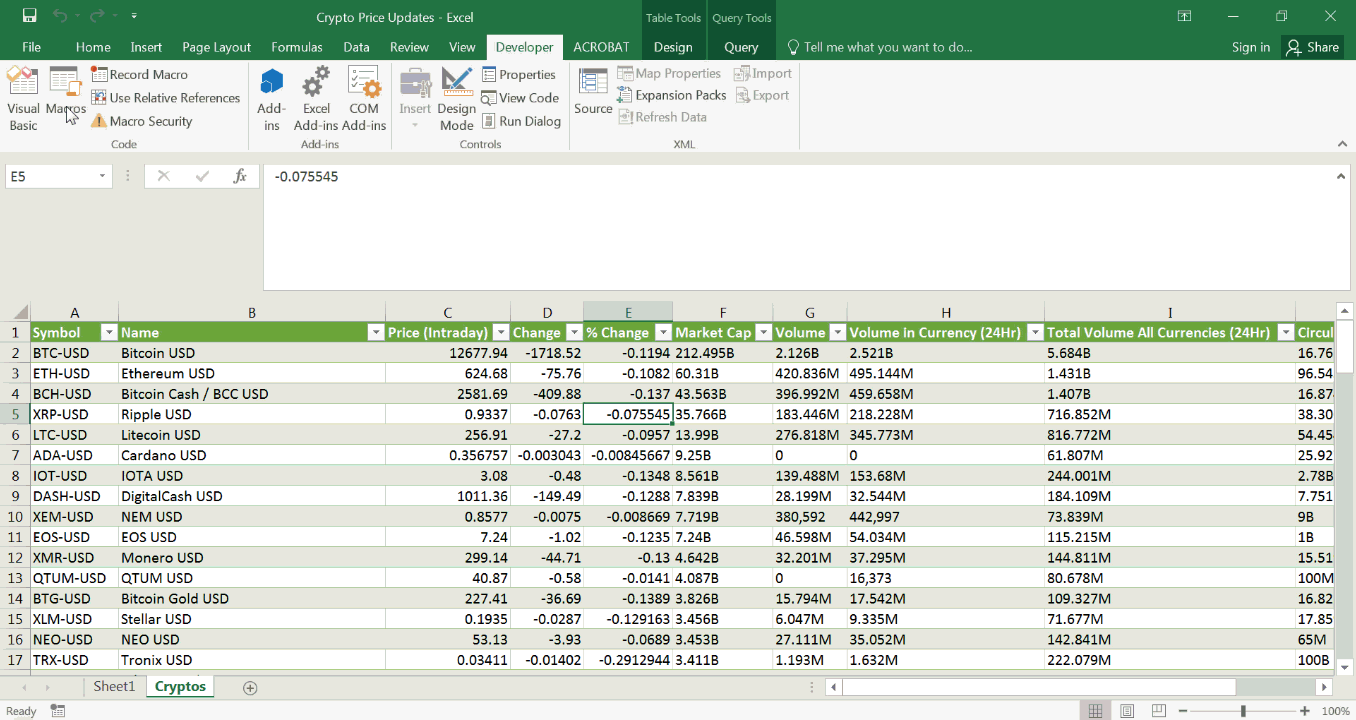Screen dimensions: 1356x720
Task: Open the Visual Basic editor
Action: click(x=23, y=99)
